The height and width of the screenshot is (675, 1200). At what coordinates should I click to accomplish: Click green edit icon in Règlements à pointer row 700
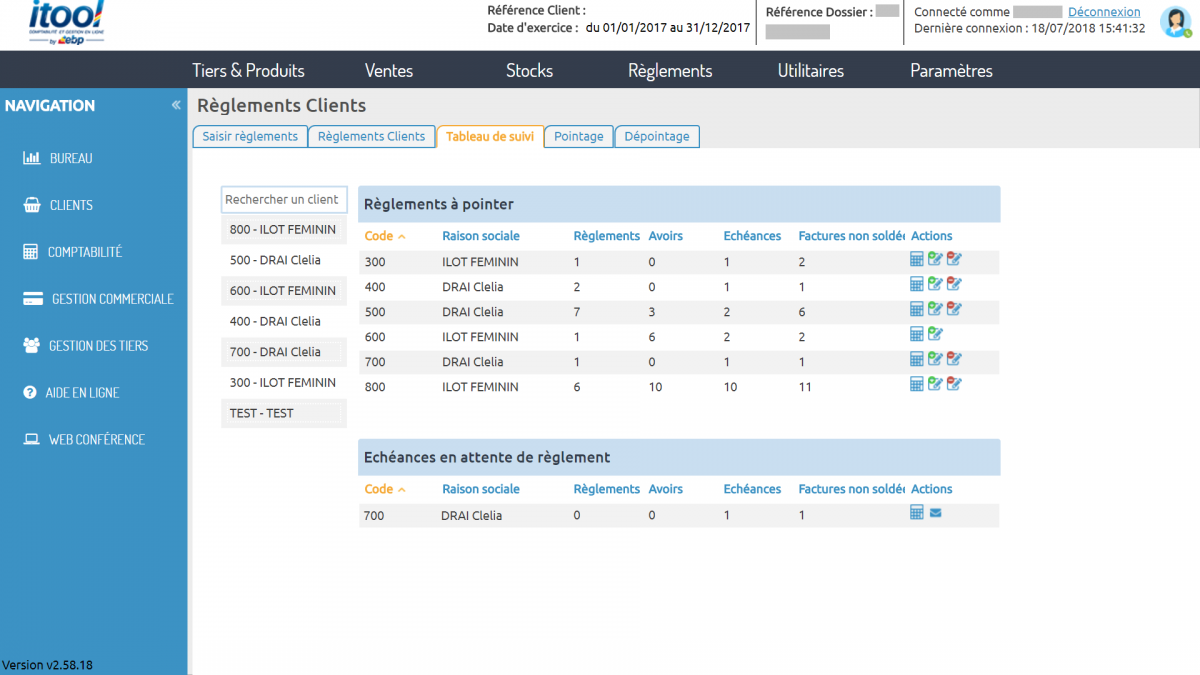pyautogui.click(x=935, y=359)
